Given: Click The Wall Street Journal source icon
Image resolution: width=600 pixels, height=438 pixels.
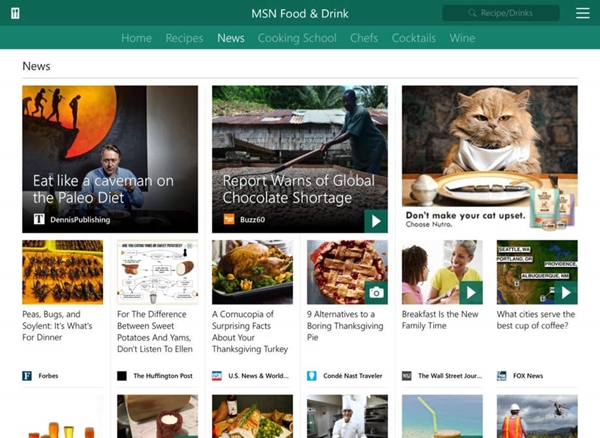Looking at the screenshot, I should (406, 376).
